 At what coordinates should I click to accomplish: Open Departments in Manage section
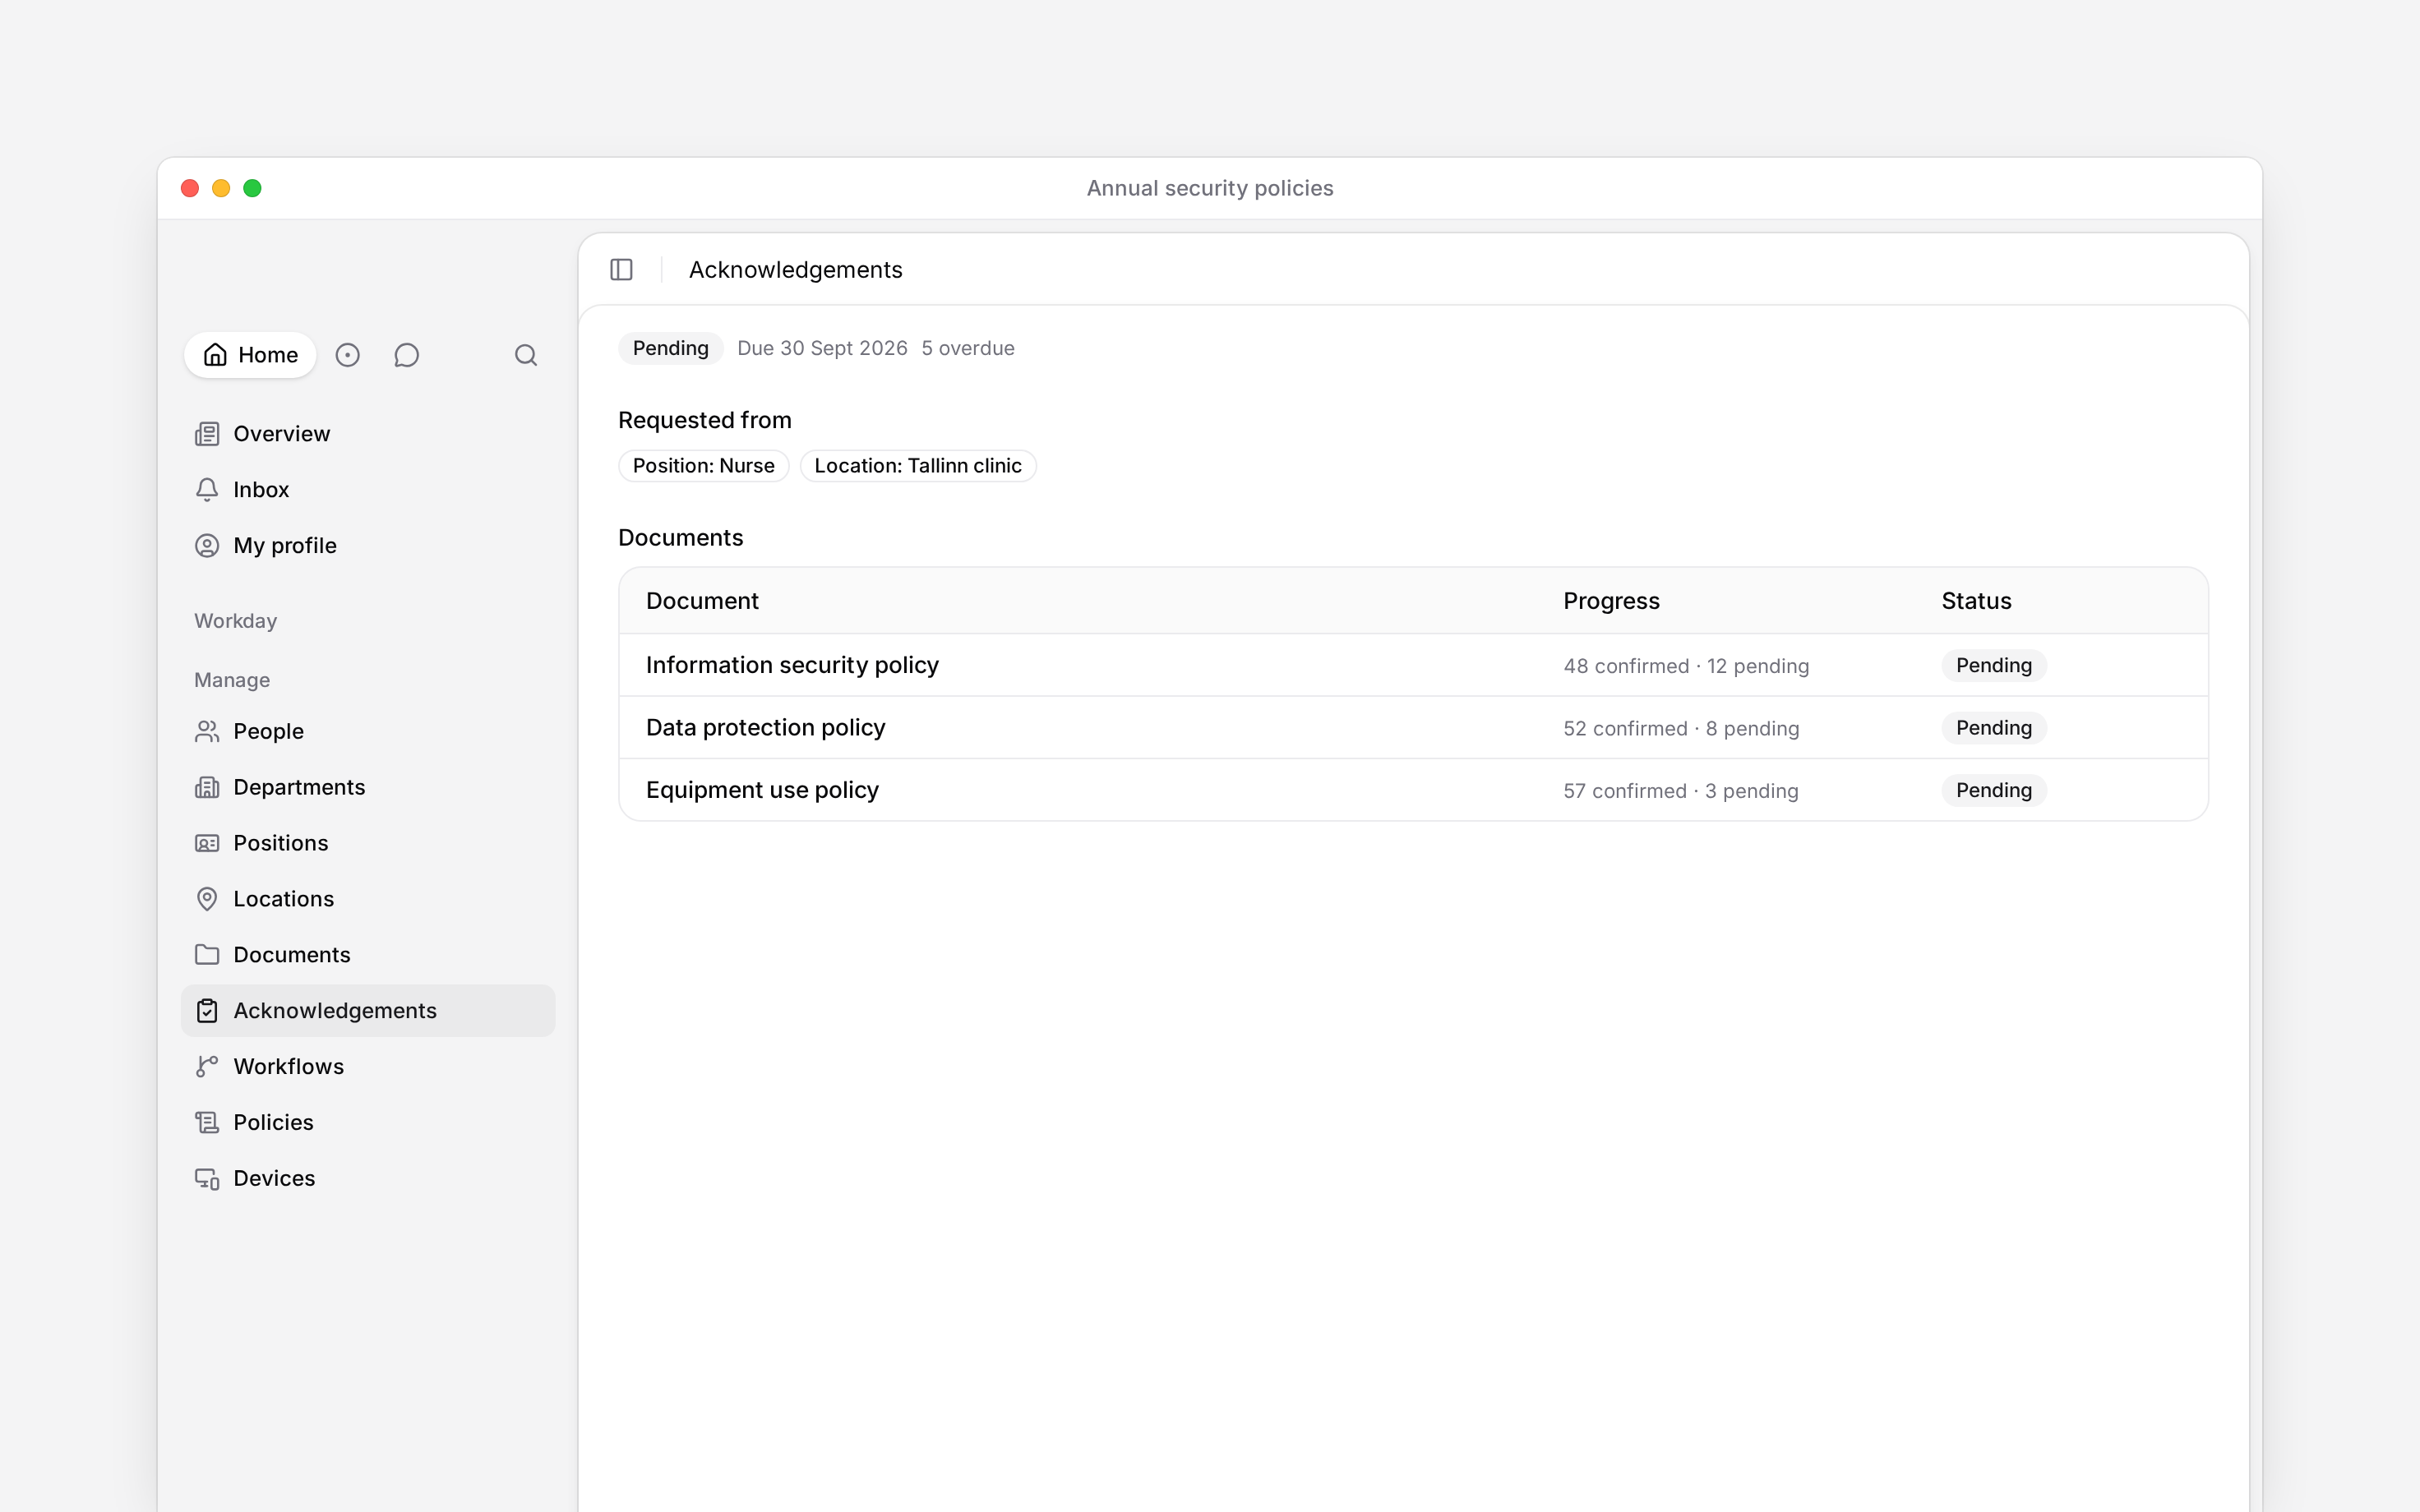point(368,788)
